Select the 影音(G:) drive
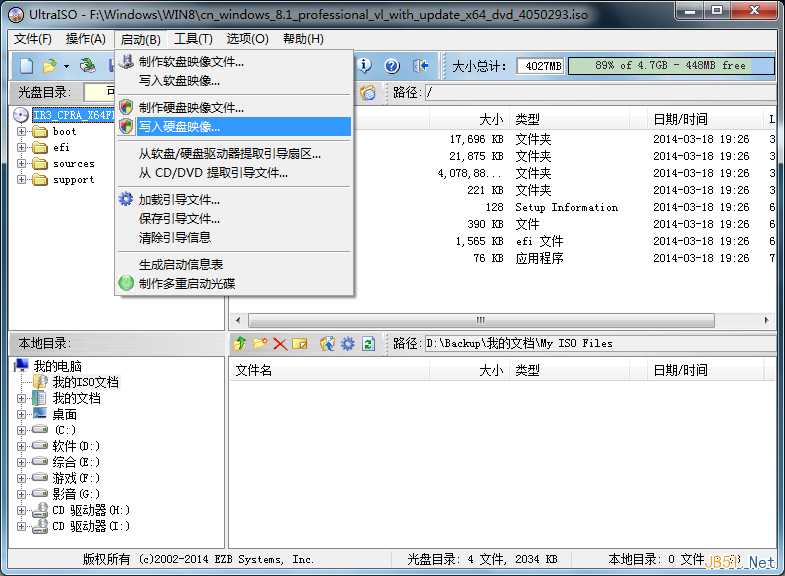This screenshot has width=785, height=576. click(x=76, y=494)
